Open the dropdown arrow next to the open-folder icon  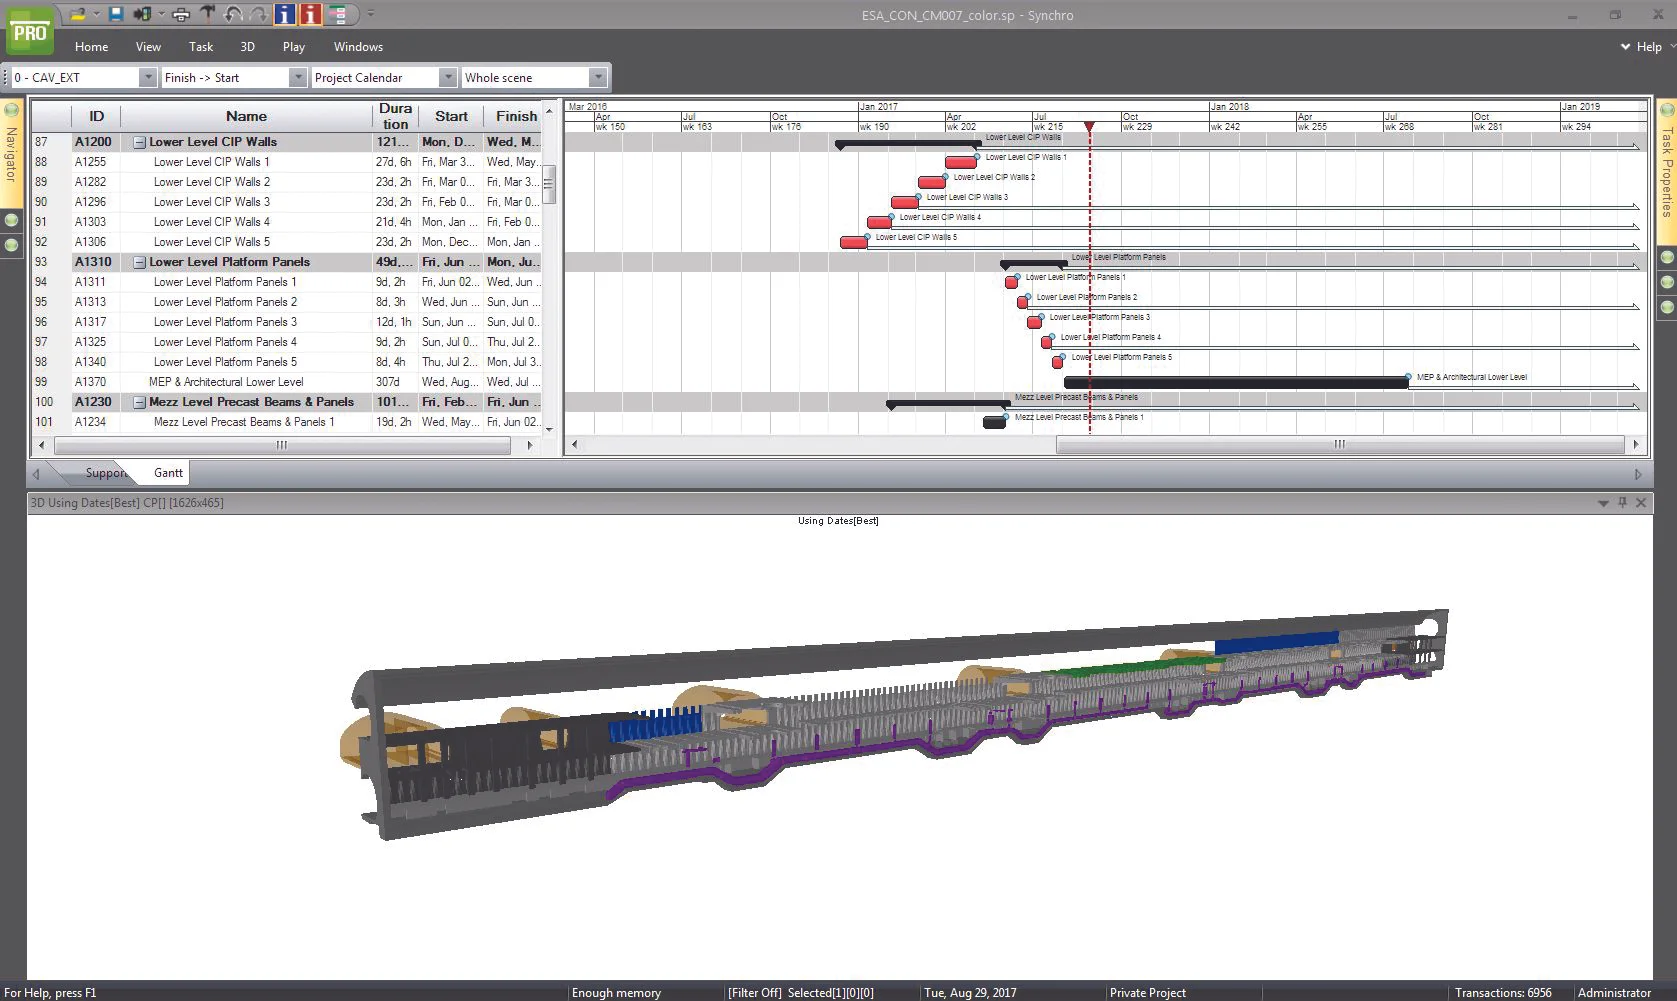coord(96,14)
